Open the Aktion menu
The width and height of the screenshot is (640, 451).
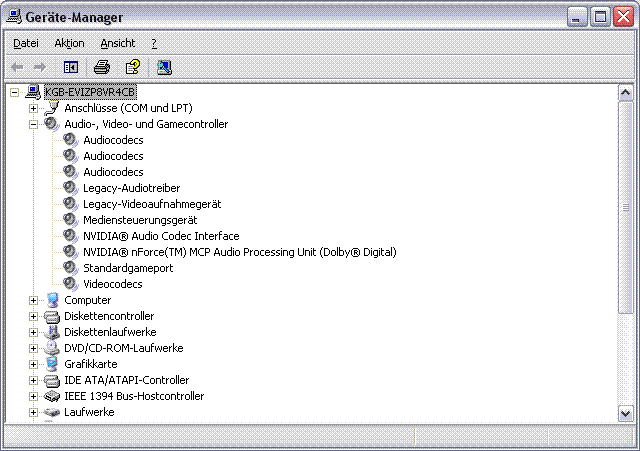point(69,43)
